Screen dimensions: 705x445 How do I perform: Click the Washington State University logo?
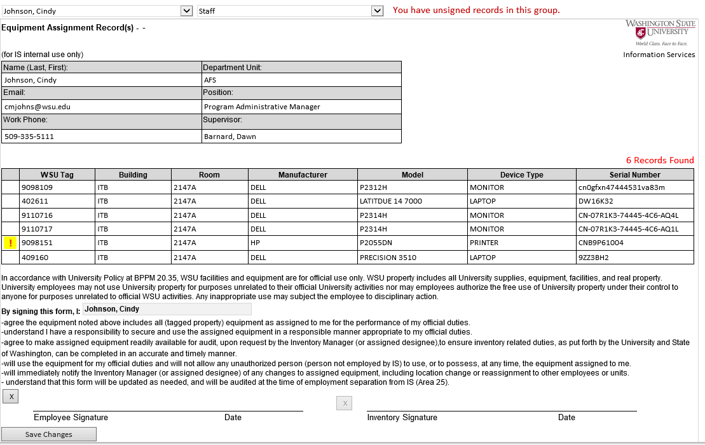661,32
